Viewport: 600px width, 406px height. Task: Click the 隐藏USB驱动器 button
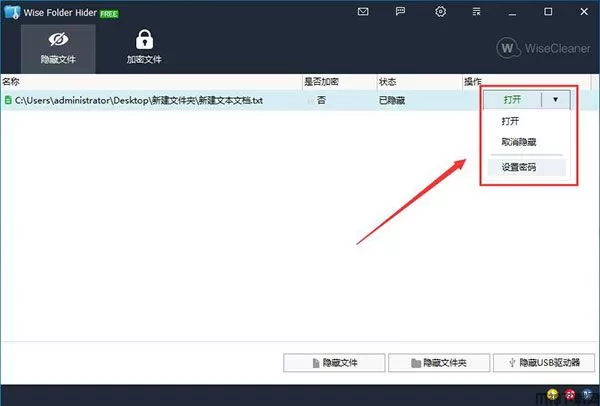tap(544, 363)
